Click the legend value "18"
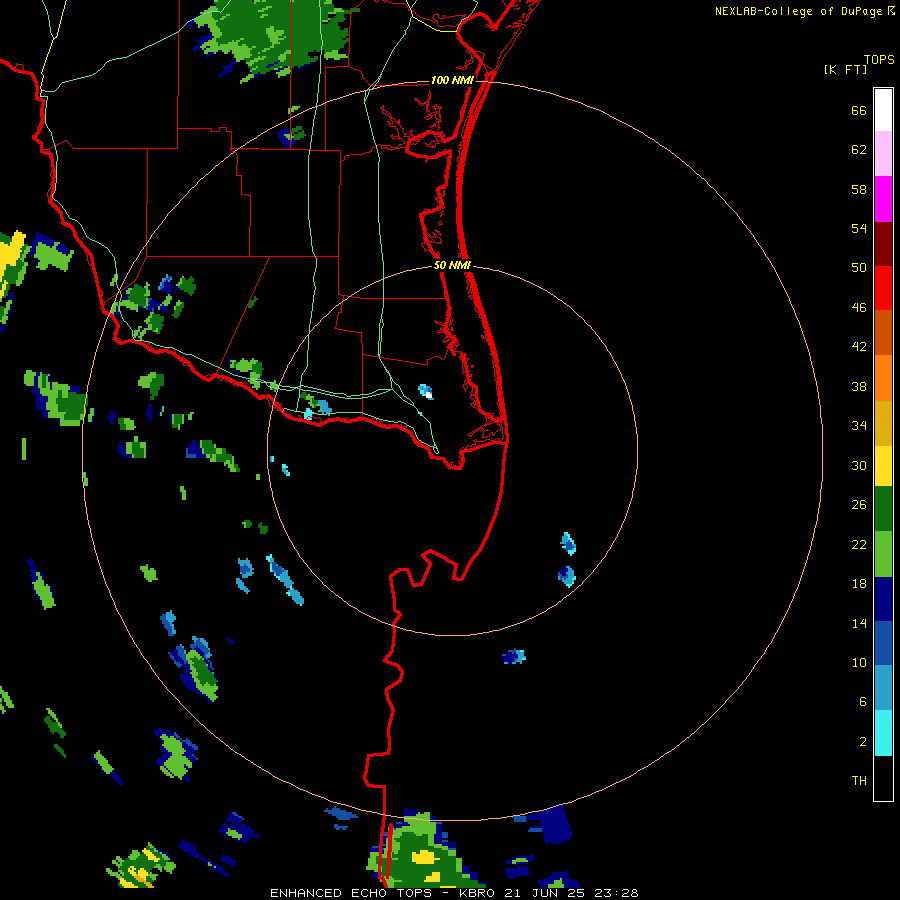This screenshot has width=900, height=900. click(x=859, y=584)
